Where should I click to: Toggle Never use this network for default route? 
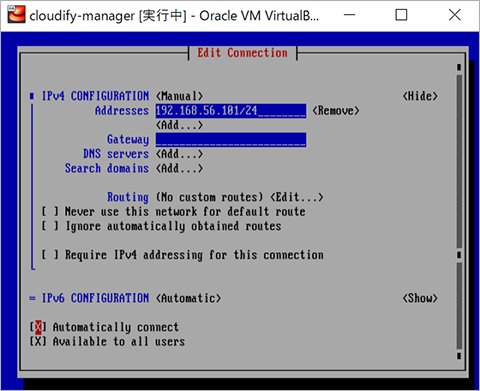coord(50,212)
